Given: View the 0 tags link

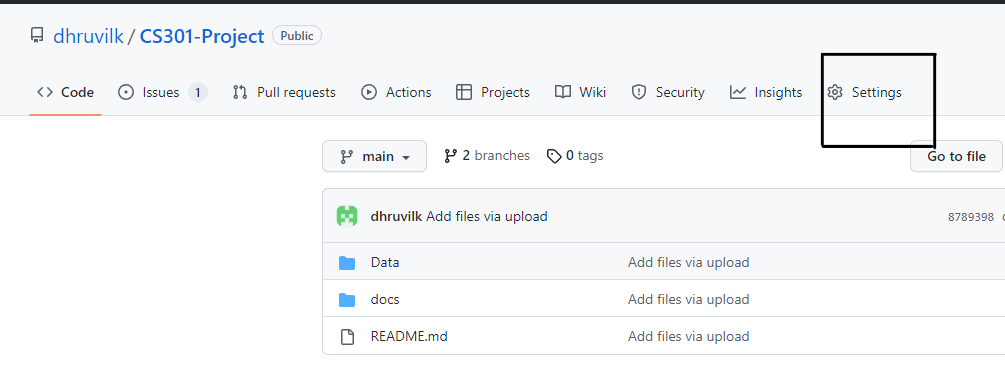Looking at the screenshot, I should [575, 156].
